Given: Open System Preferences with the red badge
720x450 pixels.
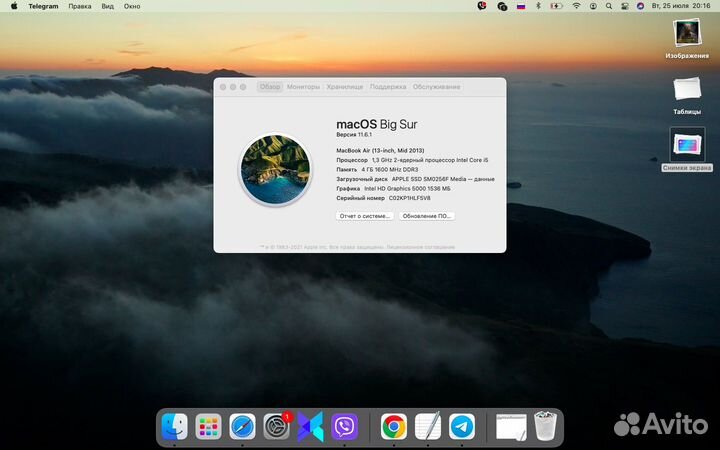Looking at the screenshot, I should point(276,427).
